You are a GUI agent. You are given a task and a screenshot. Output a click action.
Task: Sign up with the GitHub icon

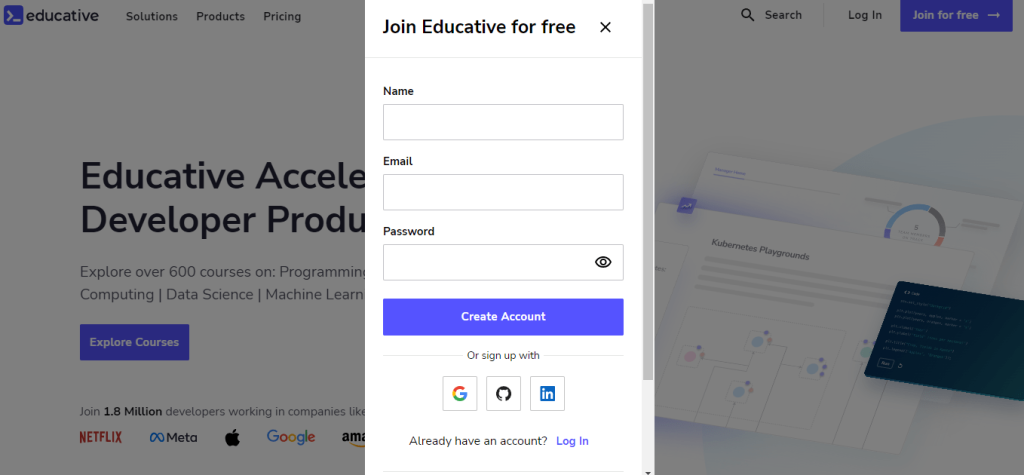[x=504, y=393]
